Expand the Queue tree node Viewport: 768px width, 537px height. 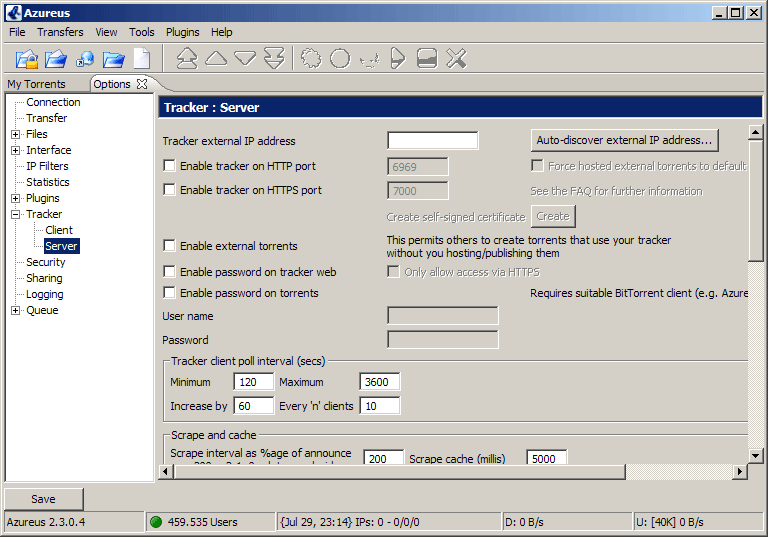point(16,311)
